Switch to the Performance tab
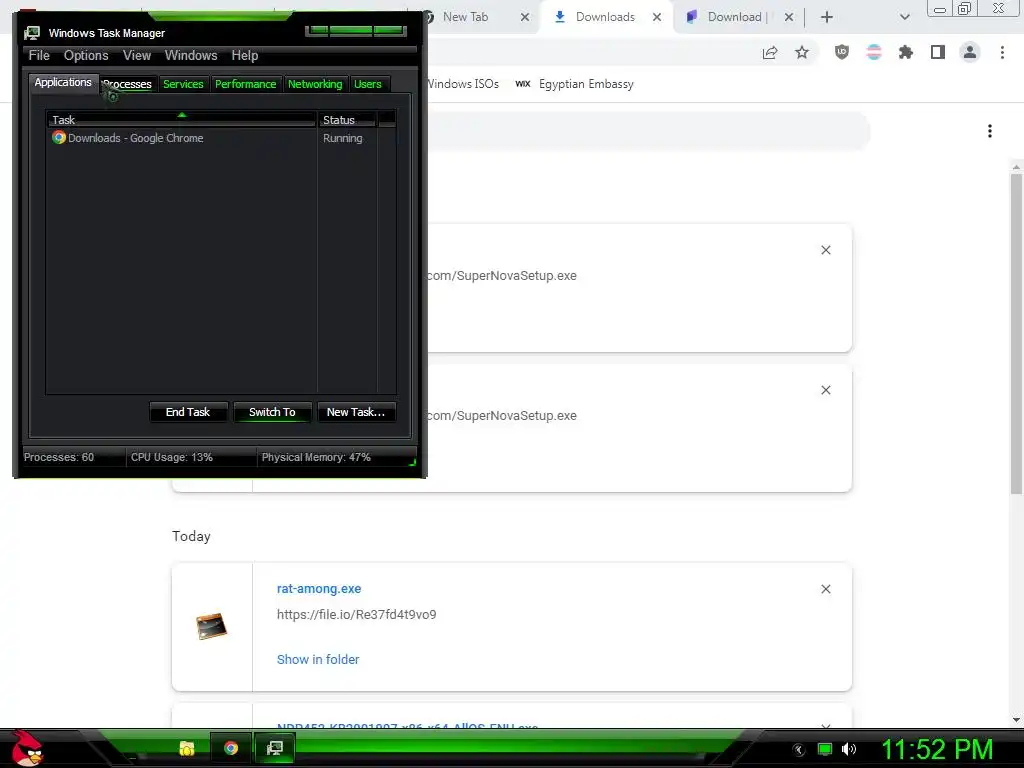The image size is (1024, 768). coord(246,84)
